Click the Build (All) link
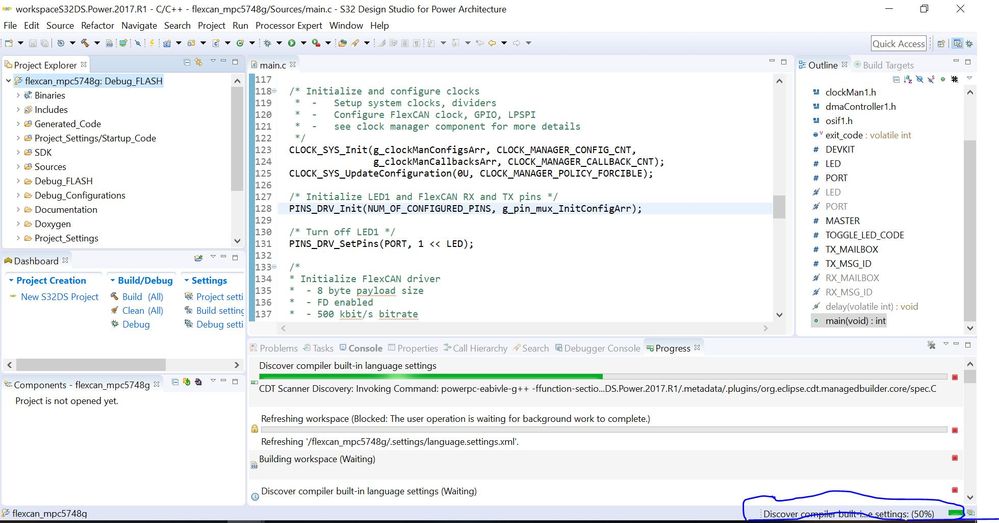The height and width of the screenshot is (523, 999). [x=142, y=296]
